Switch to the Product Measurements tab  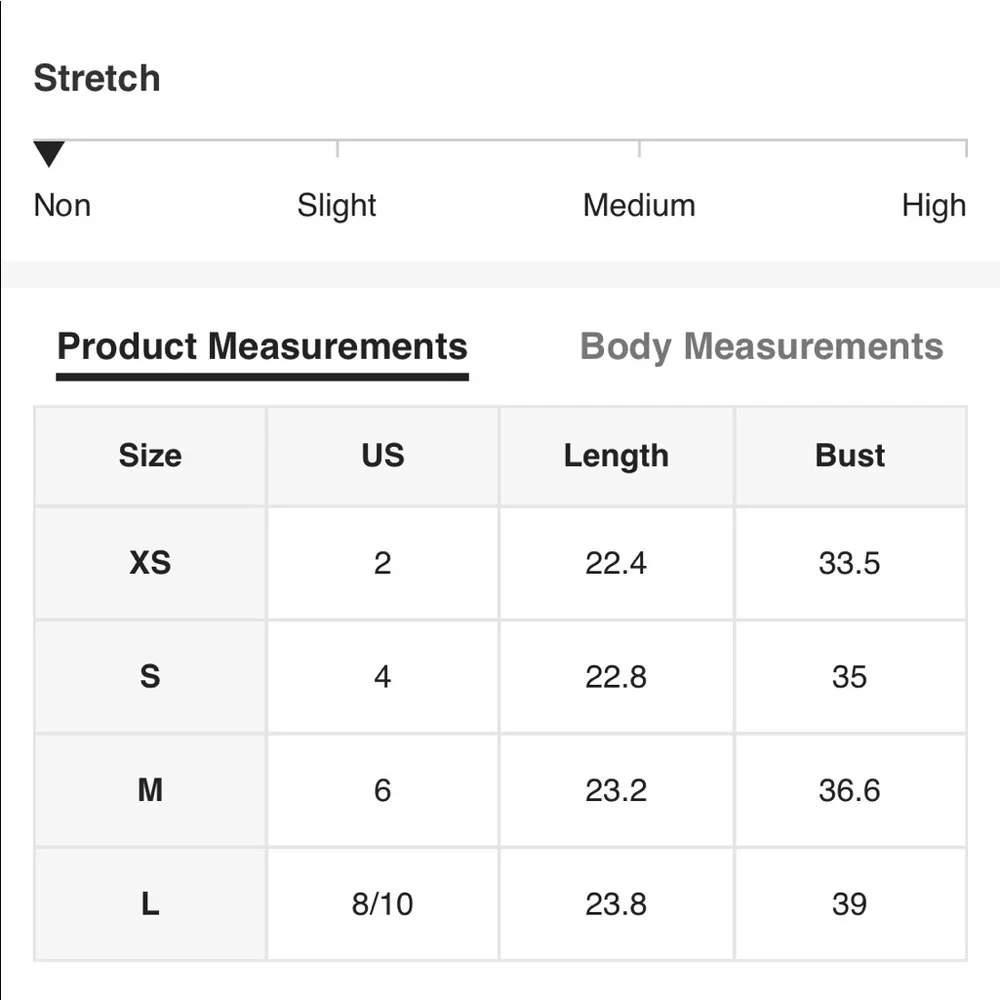point(262,347)
